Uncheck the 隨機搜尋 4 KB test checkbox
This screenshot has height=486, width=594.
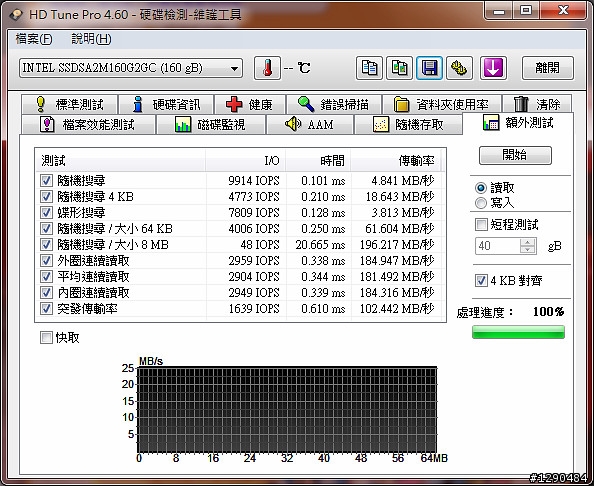coord(46,197)
